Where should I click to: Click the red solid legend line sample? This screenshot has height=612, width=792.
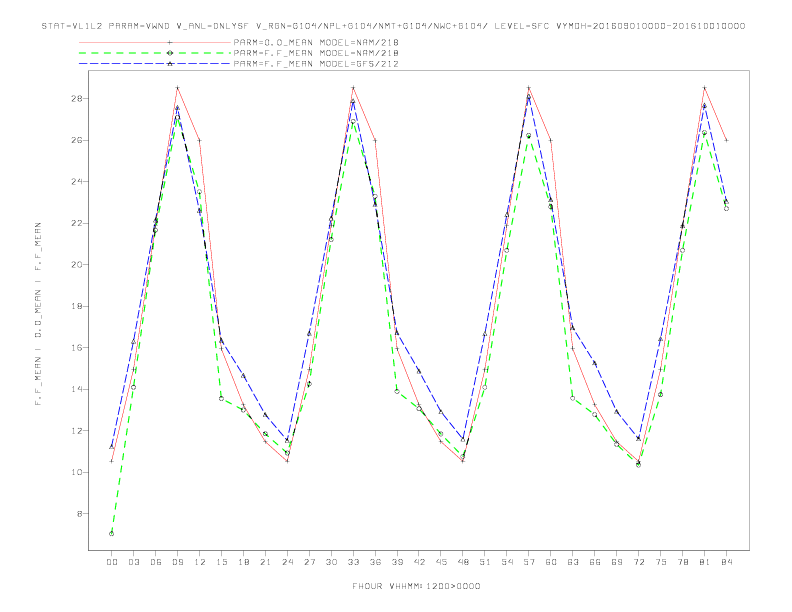point(155,43)
